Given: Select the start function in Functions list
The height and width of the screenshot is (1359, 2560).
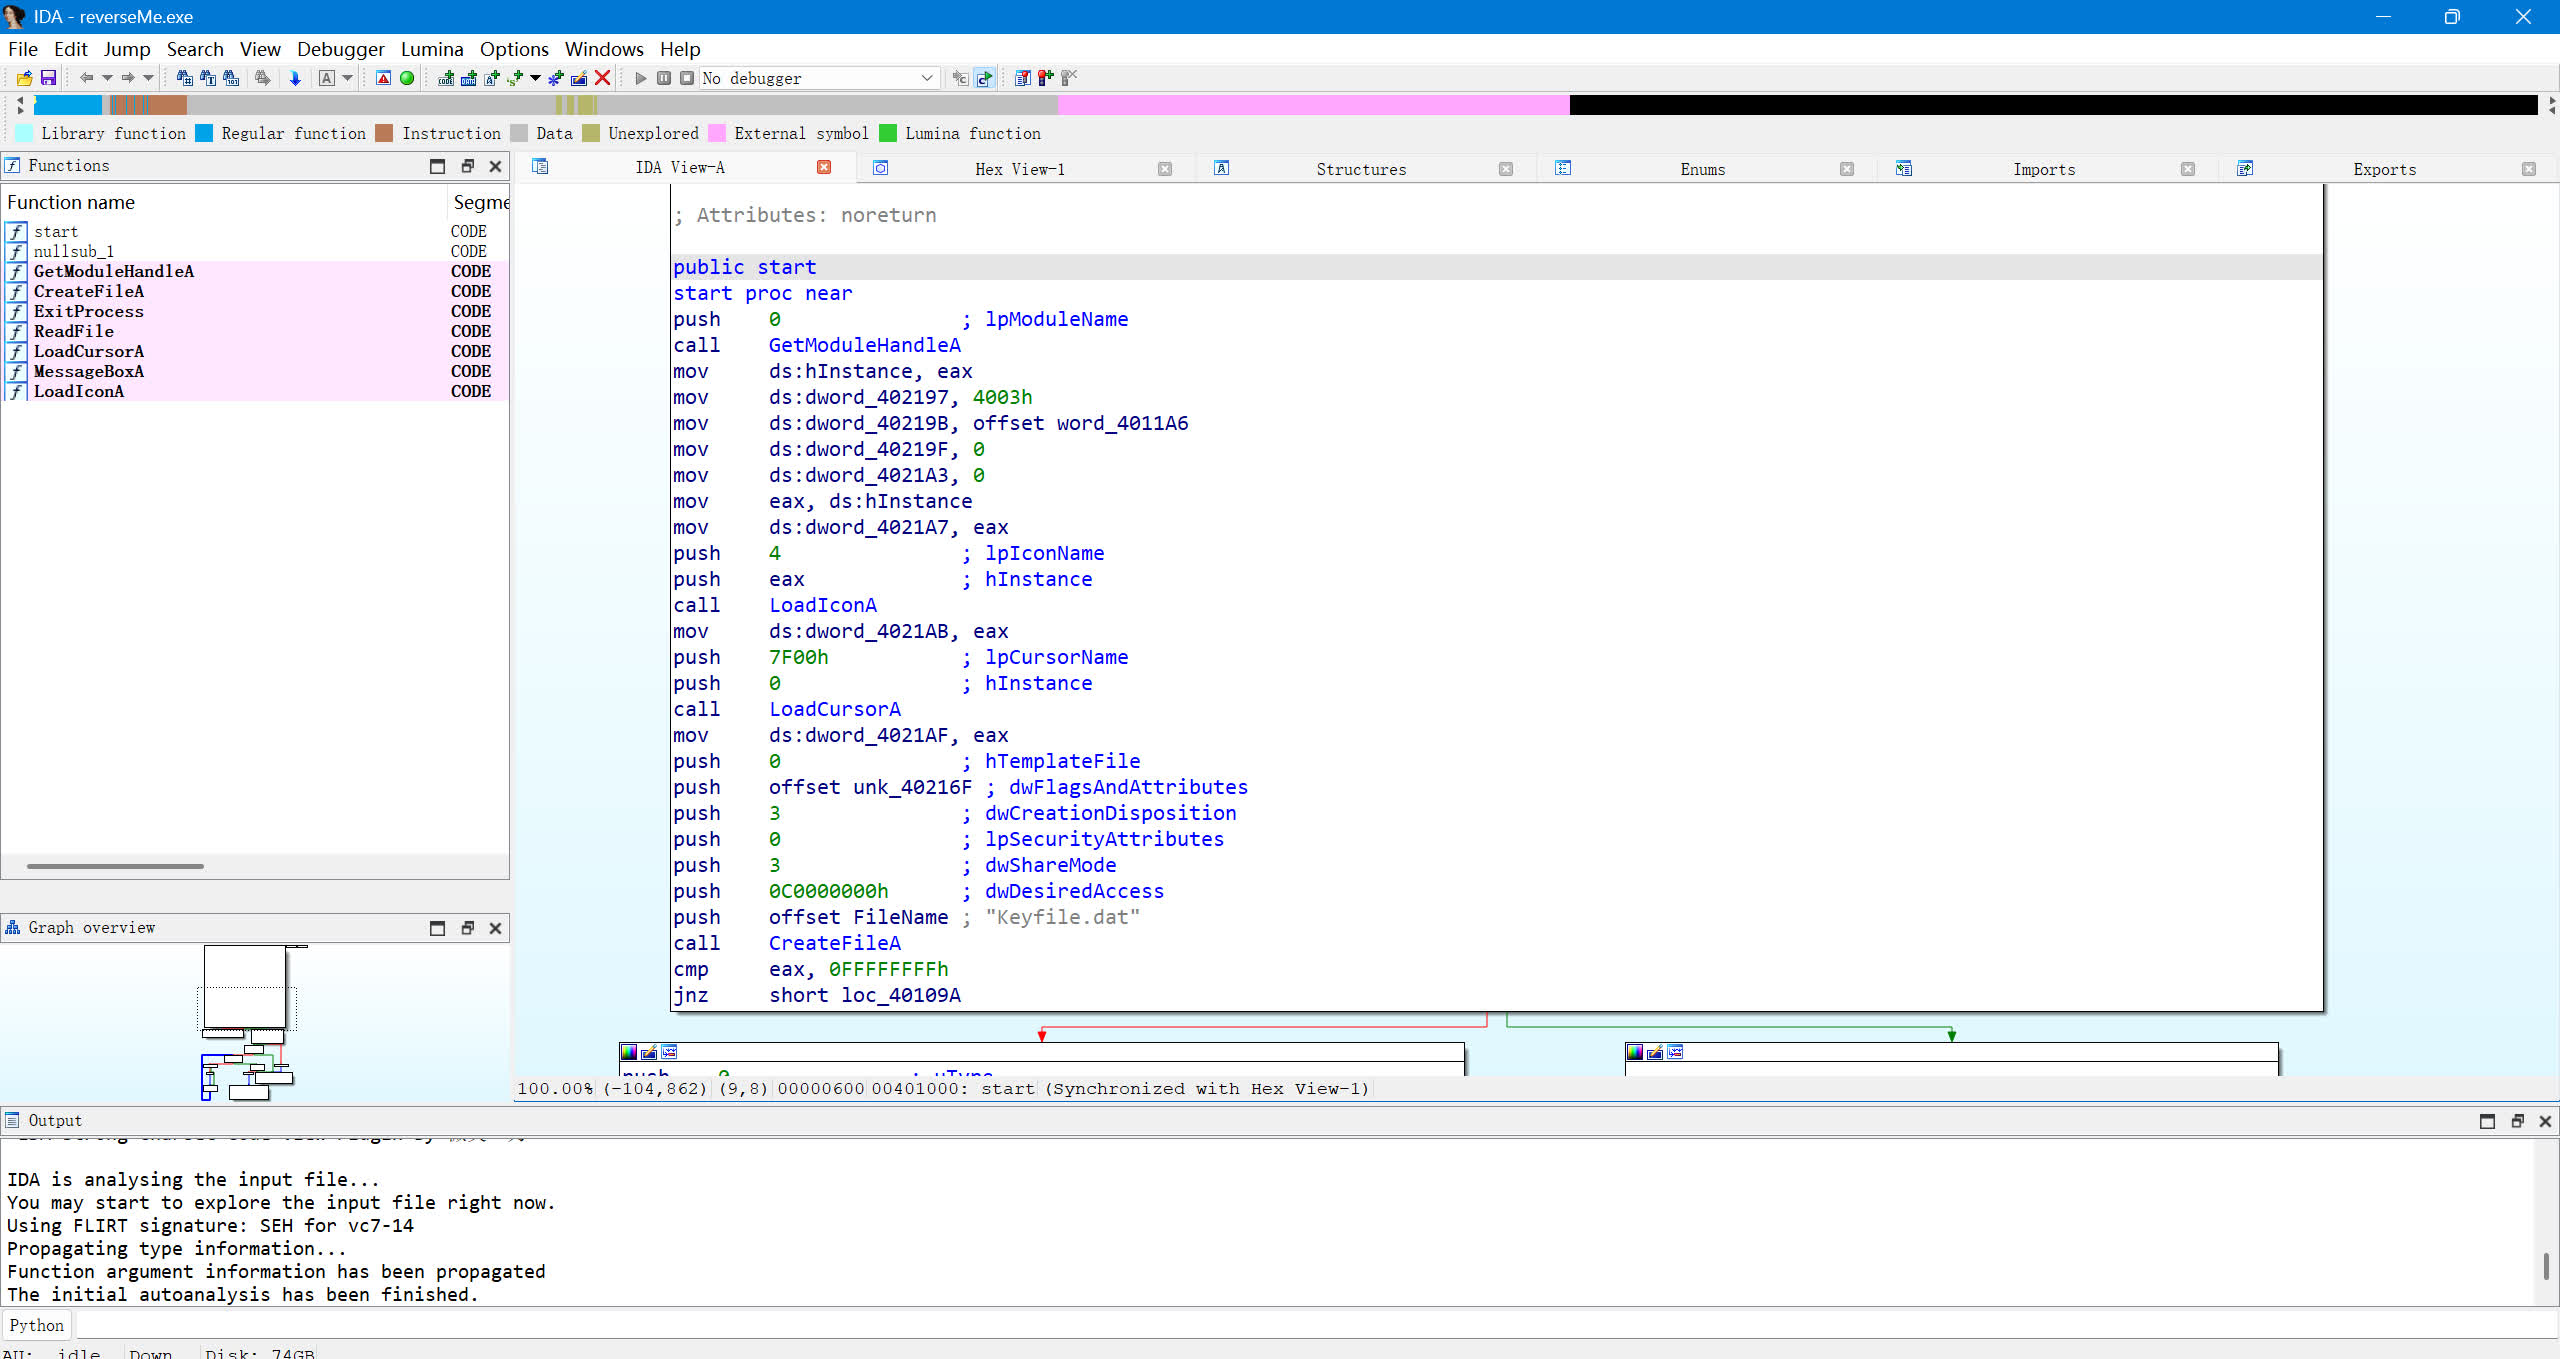Looking at the screenshot, I should [255, 231].
